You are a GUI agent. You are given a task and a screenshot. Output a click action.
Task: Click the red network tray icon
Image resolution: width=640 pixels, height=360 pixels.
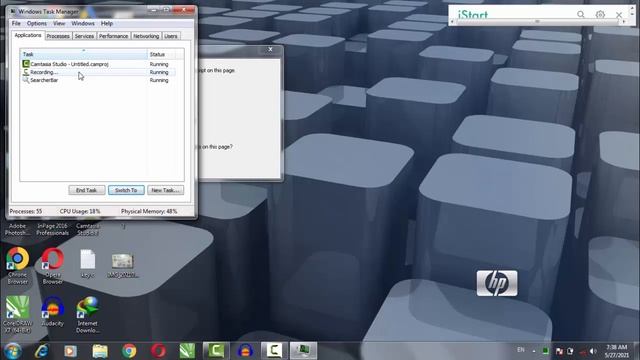[x=583, y=351]
